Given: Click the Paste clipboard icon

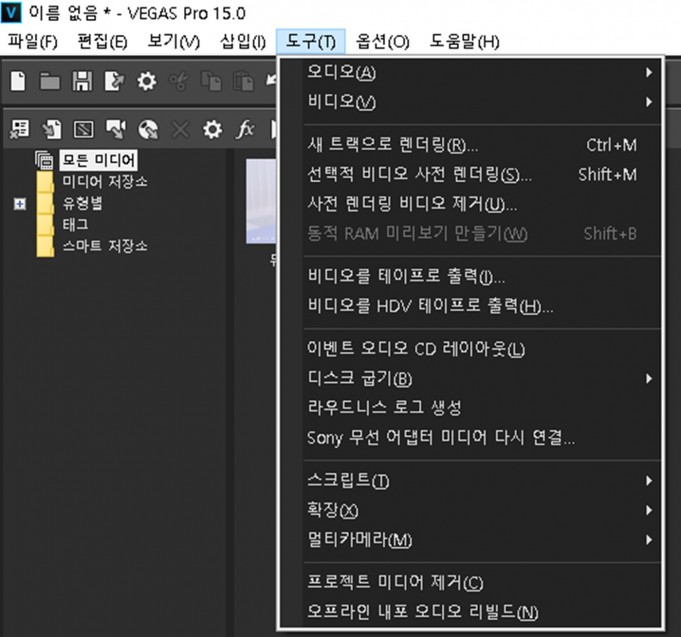Looking at the screenshot, I should pos(243,81).
